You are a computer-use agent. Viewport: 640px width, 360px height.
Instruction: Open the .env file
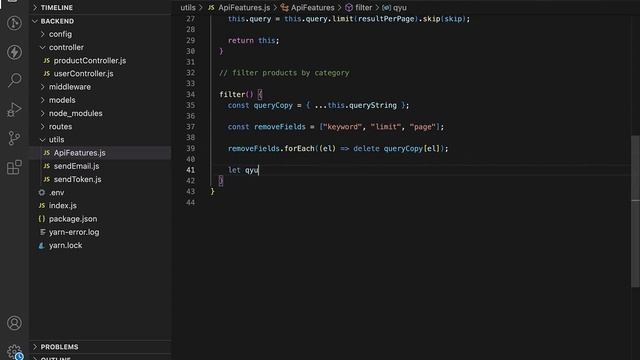(x=56, y=192)
